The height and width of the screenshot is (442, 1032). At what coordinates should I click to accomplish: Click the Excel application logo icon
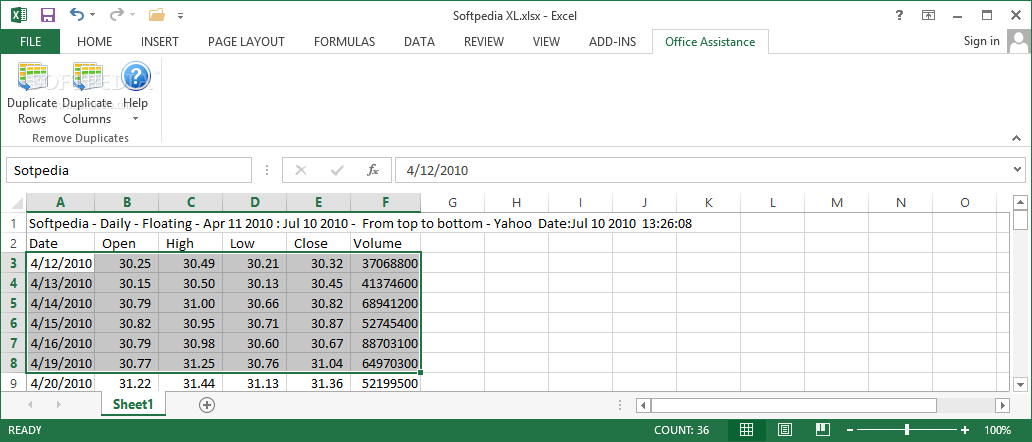pos(18,14)
